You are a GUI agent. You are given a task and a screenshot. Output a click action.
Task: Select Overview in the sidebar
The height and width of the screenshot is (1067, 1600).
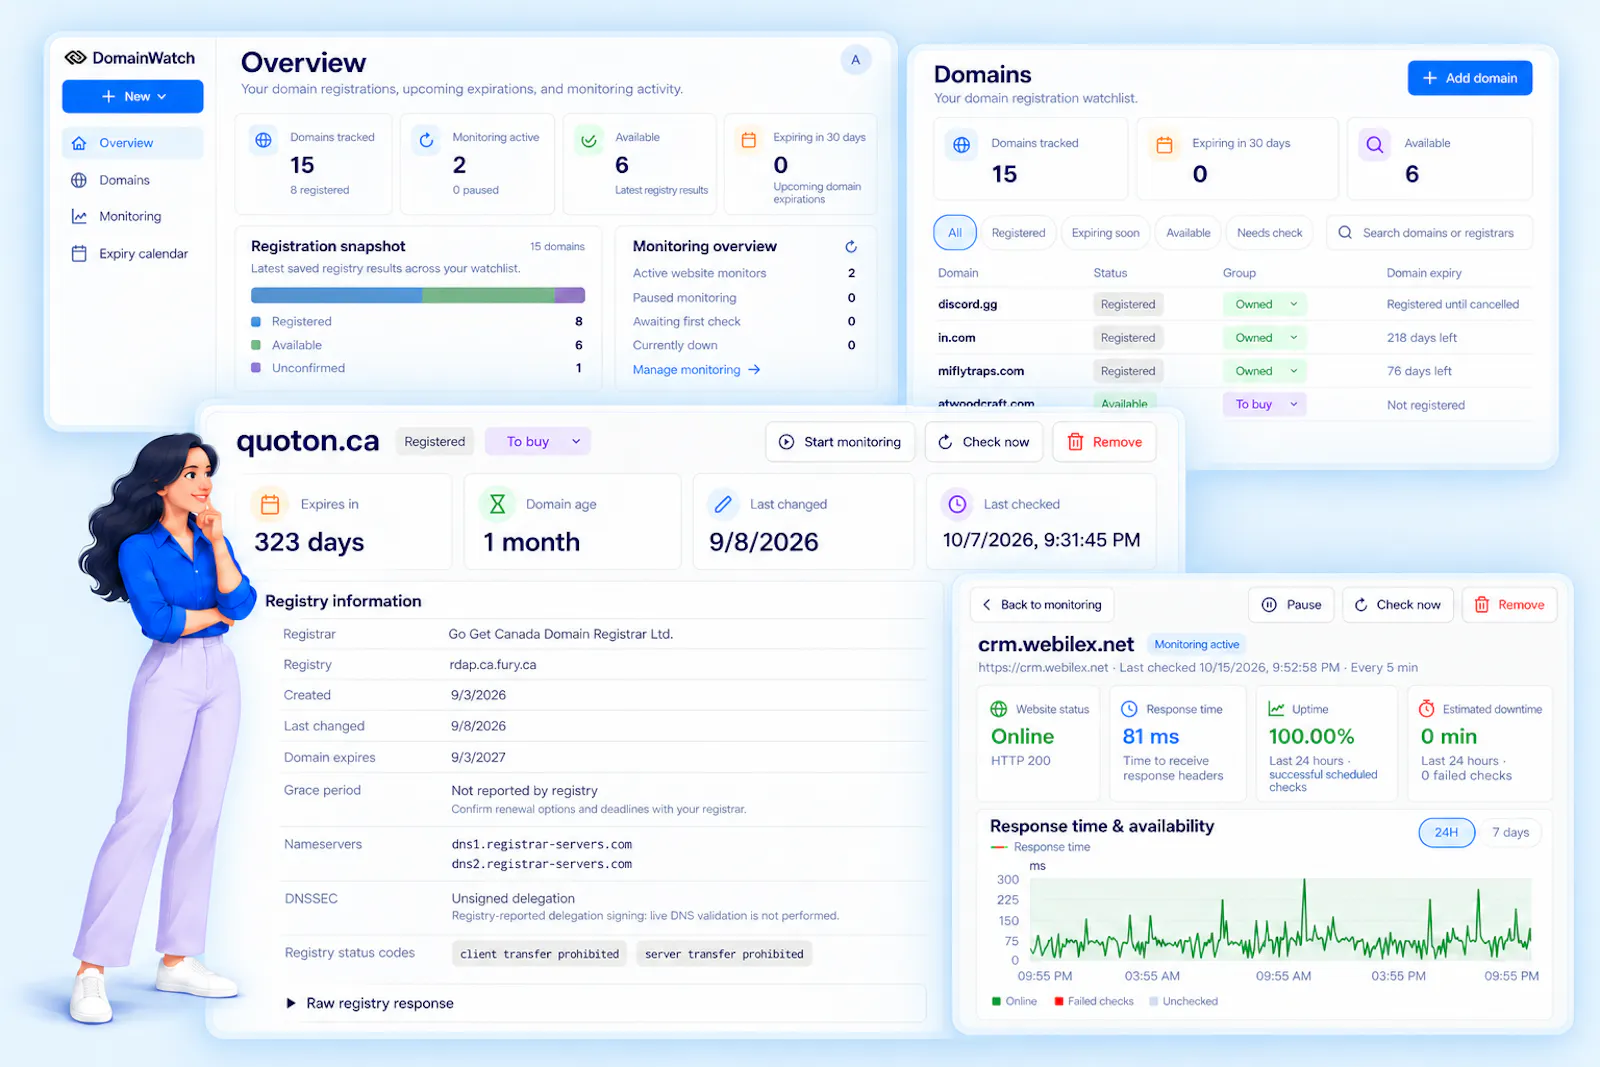133,143
